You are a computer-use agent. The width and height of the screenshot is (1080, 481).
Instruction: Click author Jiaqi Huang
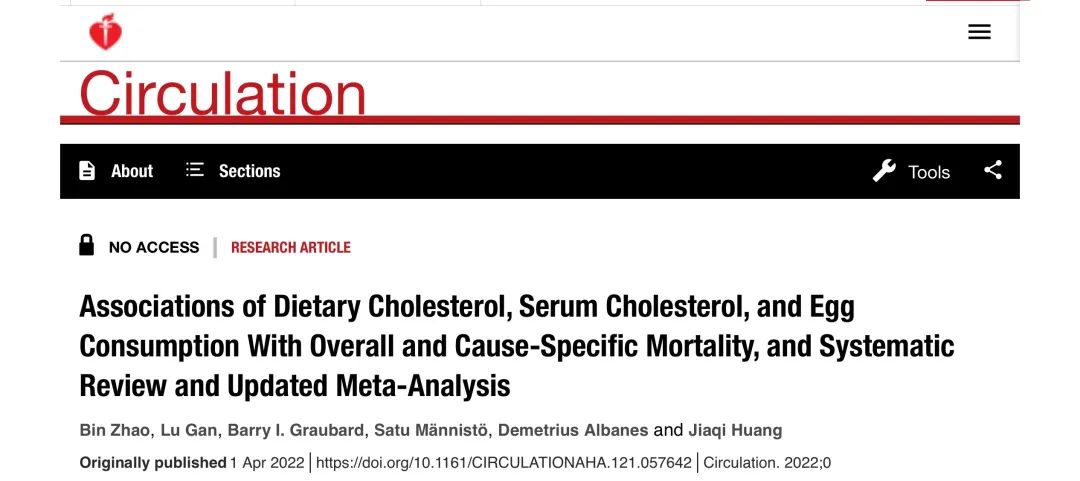click(x=735, y=431)
